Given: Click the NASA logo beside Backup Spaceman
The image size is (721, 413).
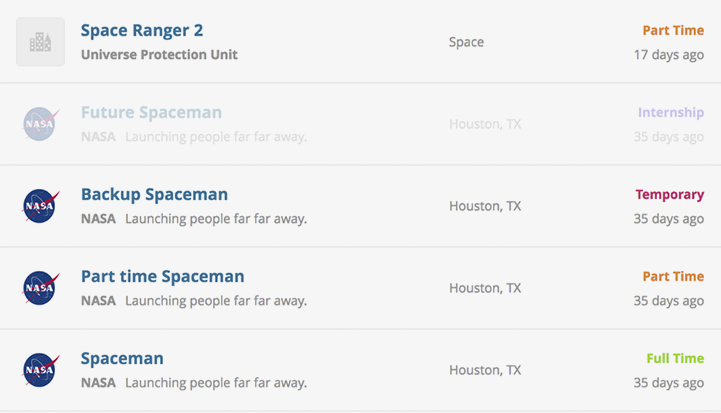Looking at the screenshot, I should click(40, 206).
